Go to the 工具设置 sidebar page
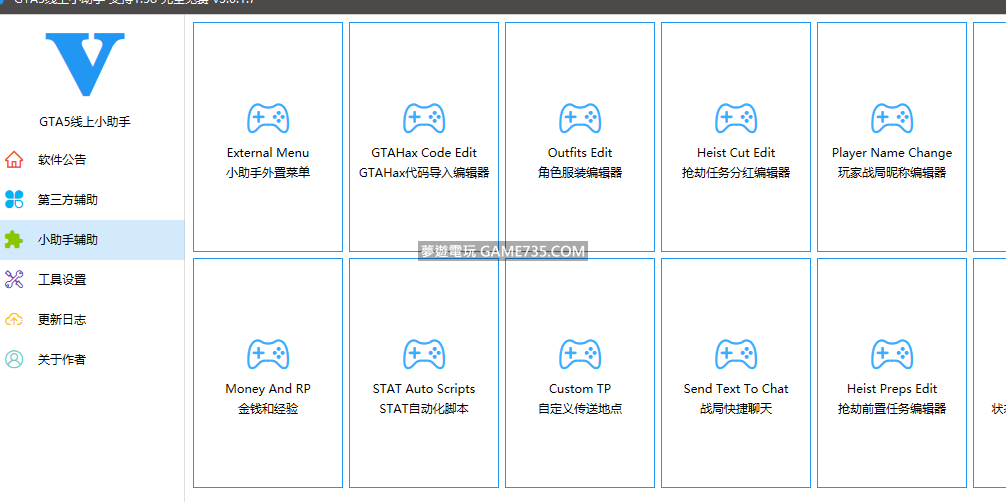Viewport: 1006px width, 502px height. pyautogui.click(x=92, y=279)
